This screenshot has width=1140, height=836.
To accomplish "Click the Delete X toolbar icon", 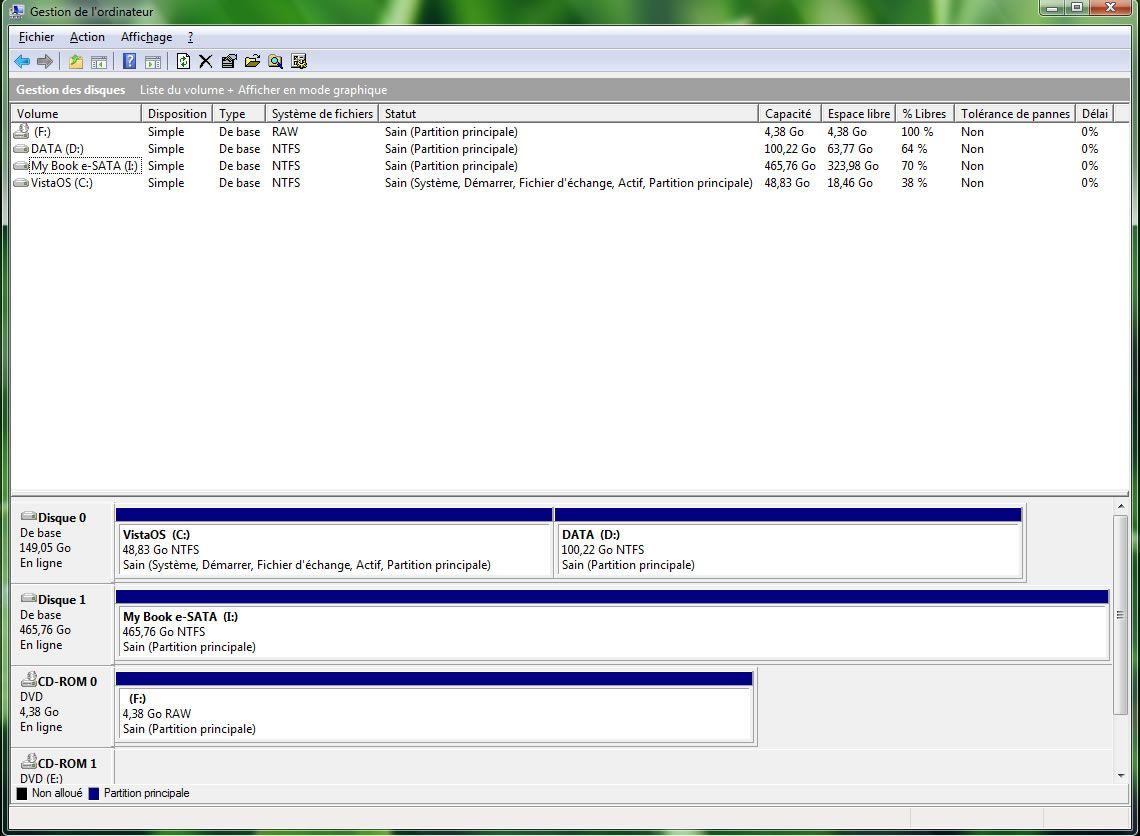I will click(206, 62).
